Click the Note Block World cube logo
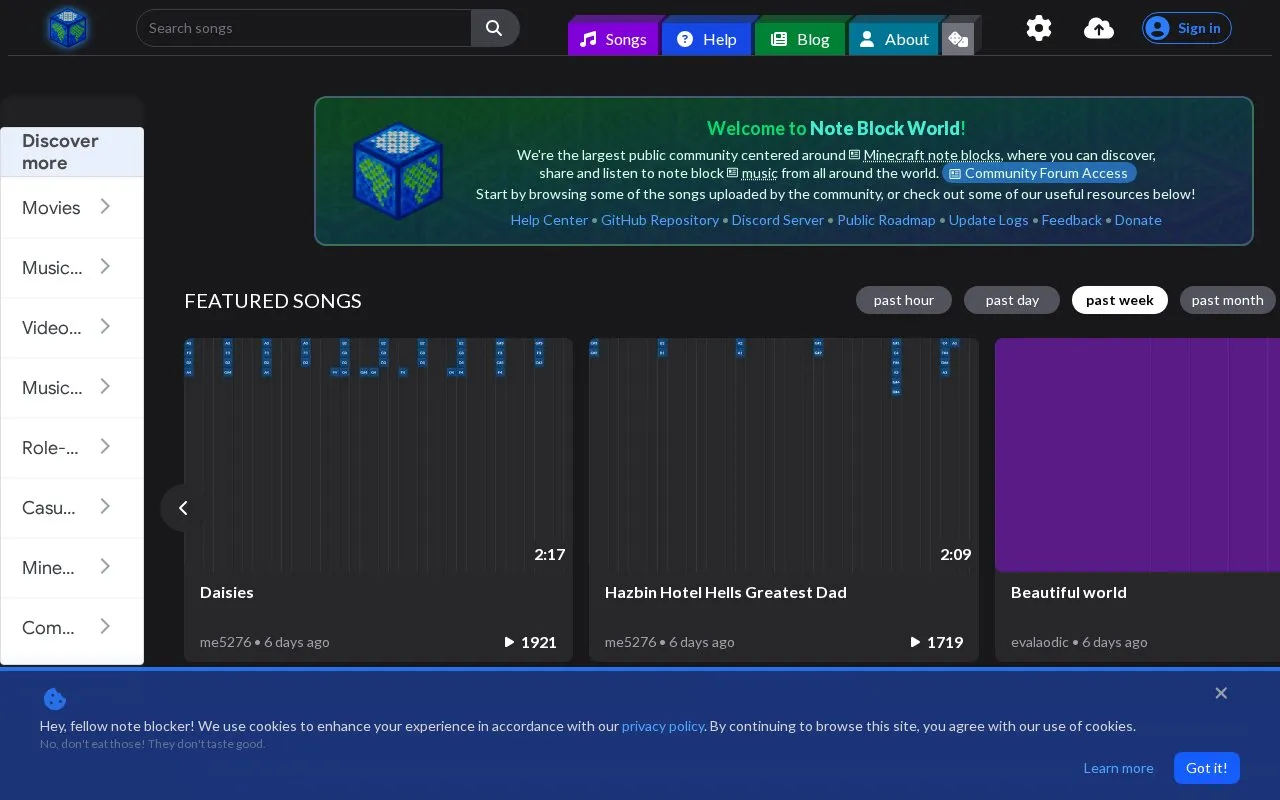The width and height of the screenshot is (1280, 800). pos(68,28)
